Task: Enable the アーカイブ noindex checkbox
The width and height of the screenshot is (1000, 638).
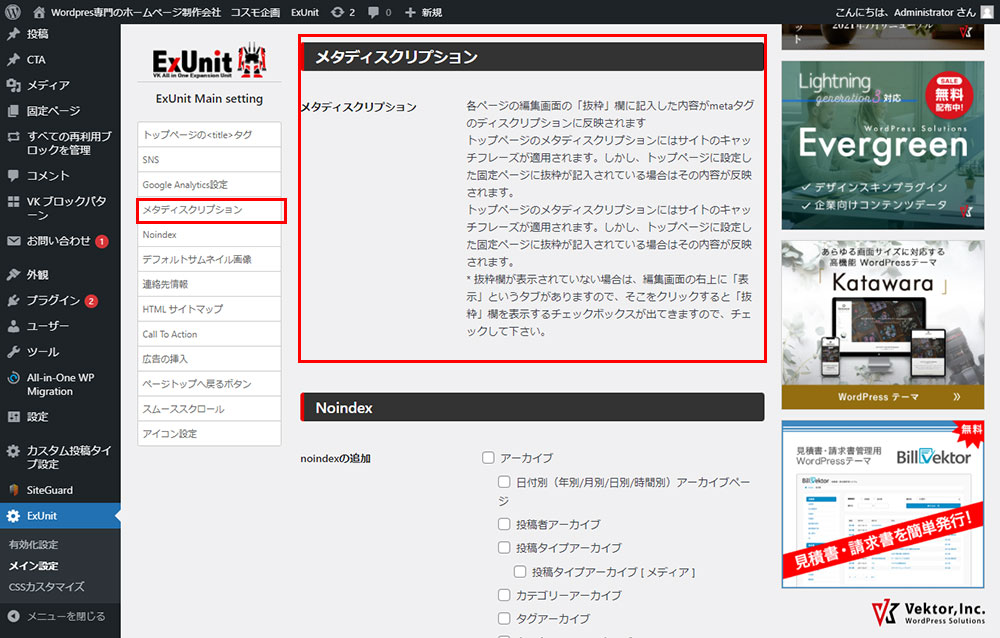Action: pyautogui.click(x=489, y=458)
